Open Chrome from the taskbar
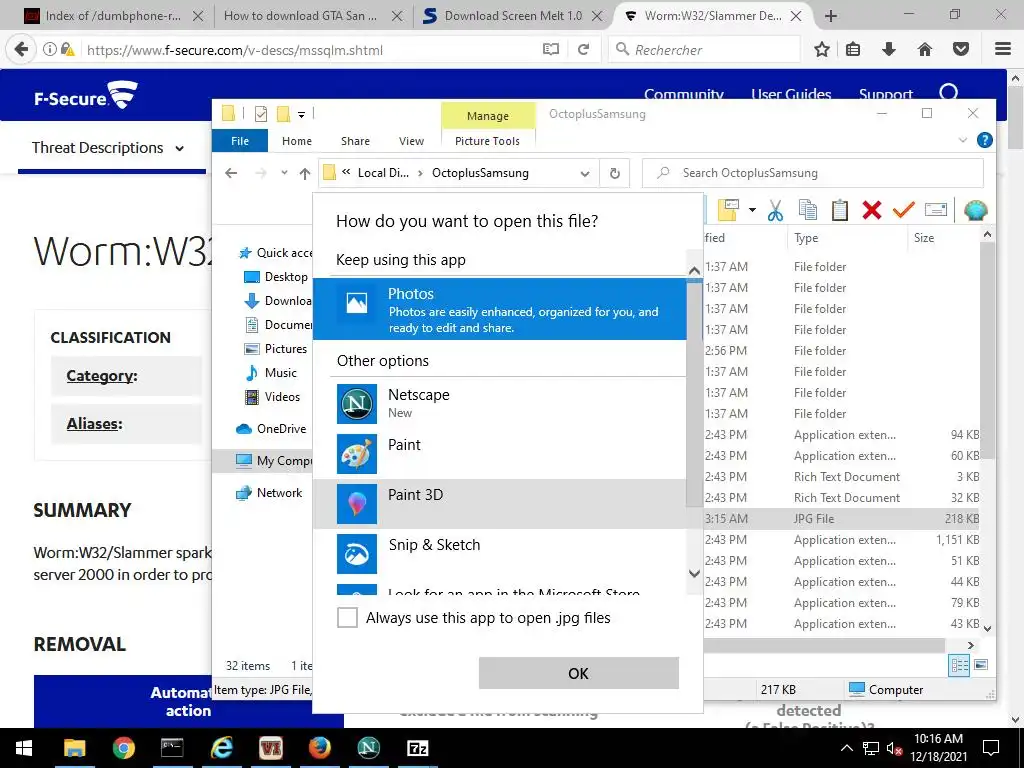Image resolution: width=1024 pixels, height=768 pixels. pyautogui.click(x=123, y=748)
